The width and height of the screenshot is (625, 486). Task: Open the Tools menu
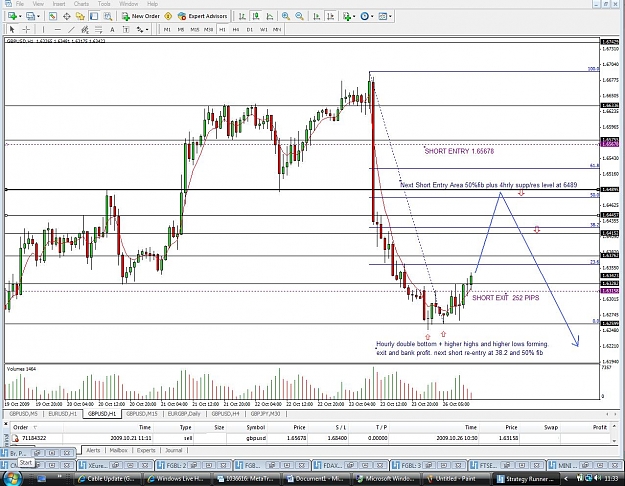[x=104, y=4]
